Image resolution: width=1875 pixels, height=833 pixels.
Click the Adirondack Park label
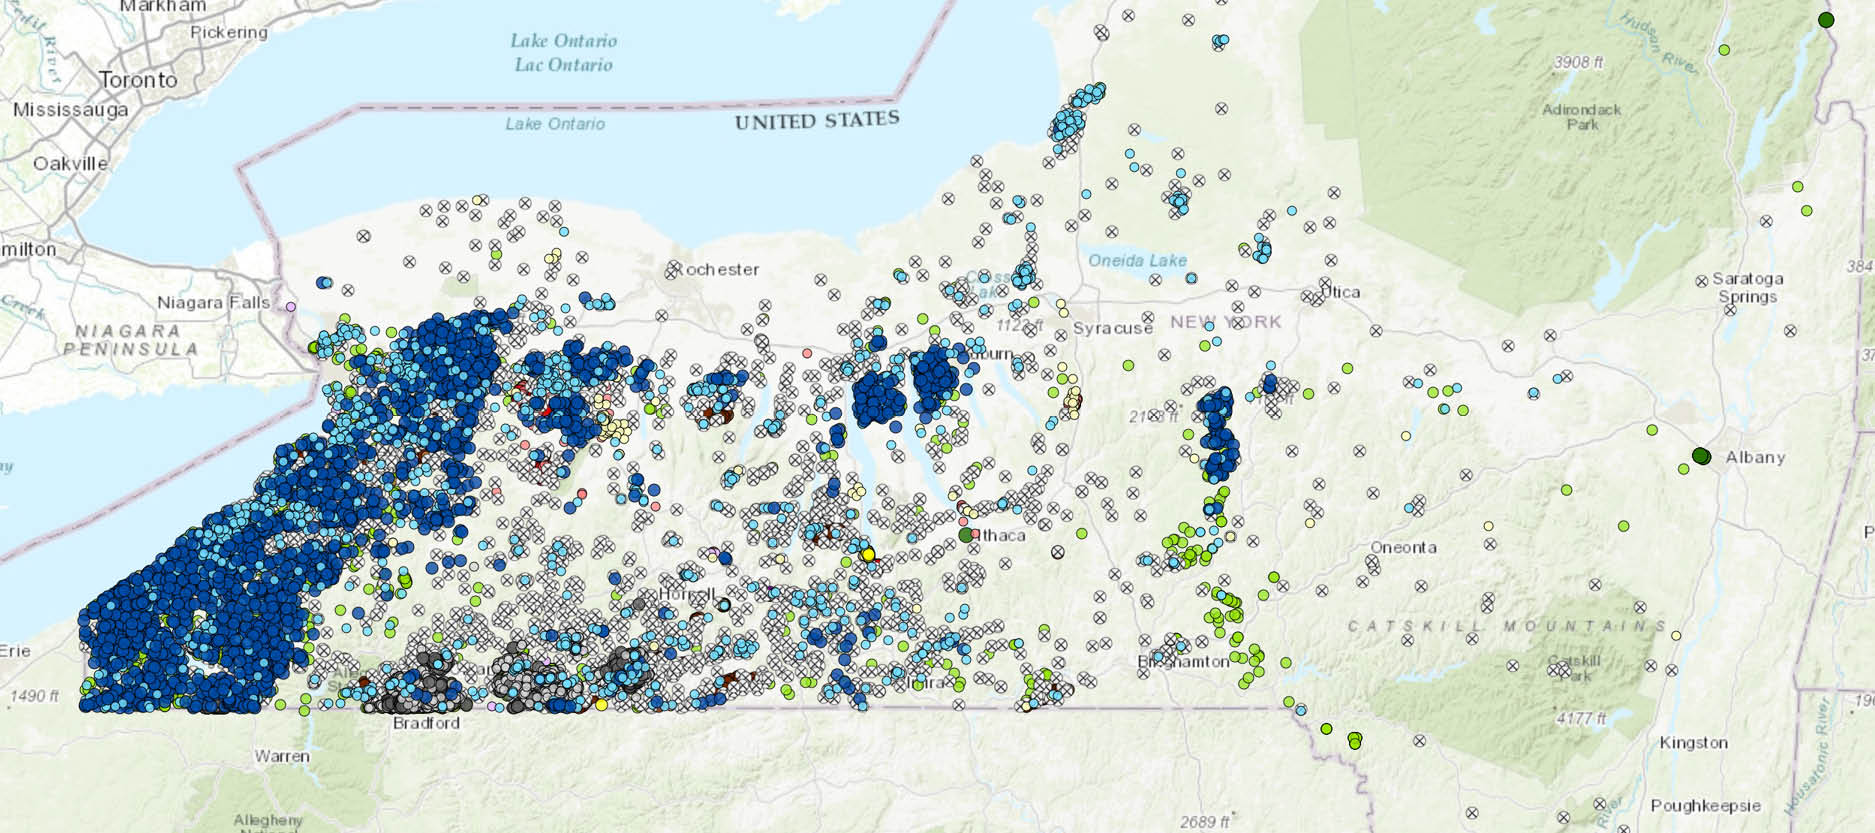pos(1582,117)
